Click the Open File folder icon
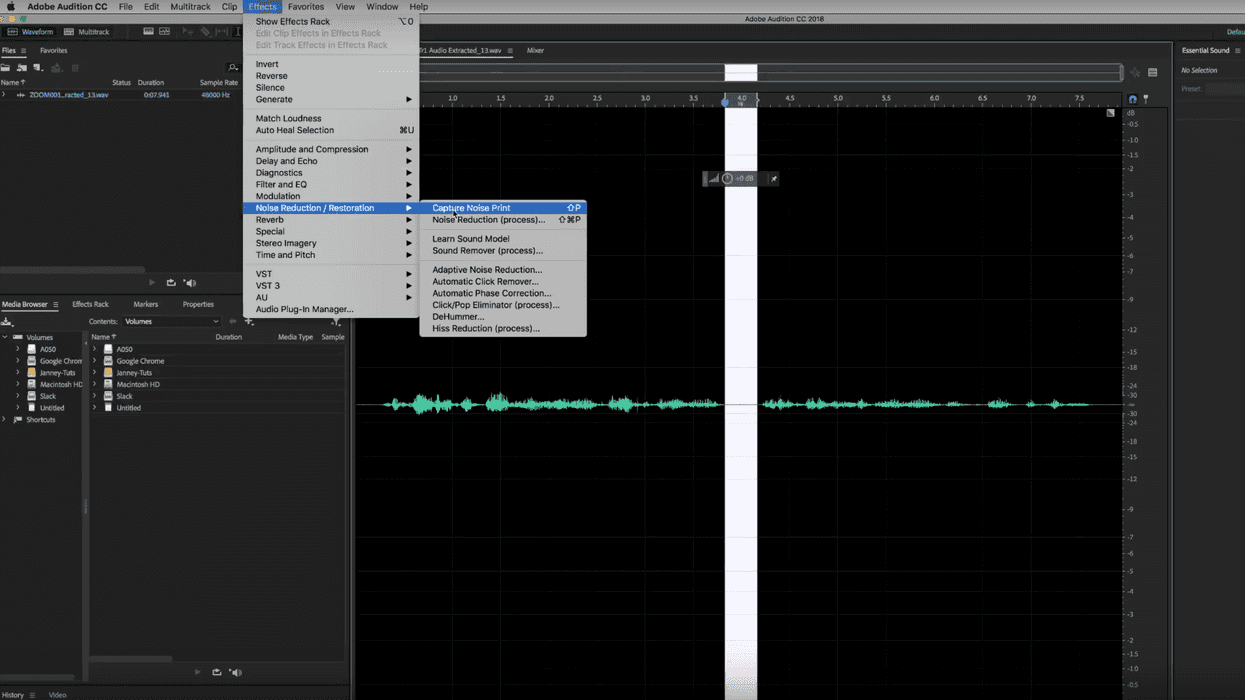 pos(6,68)
